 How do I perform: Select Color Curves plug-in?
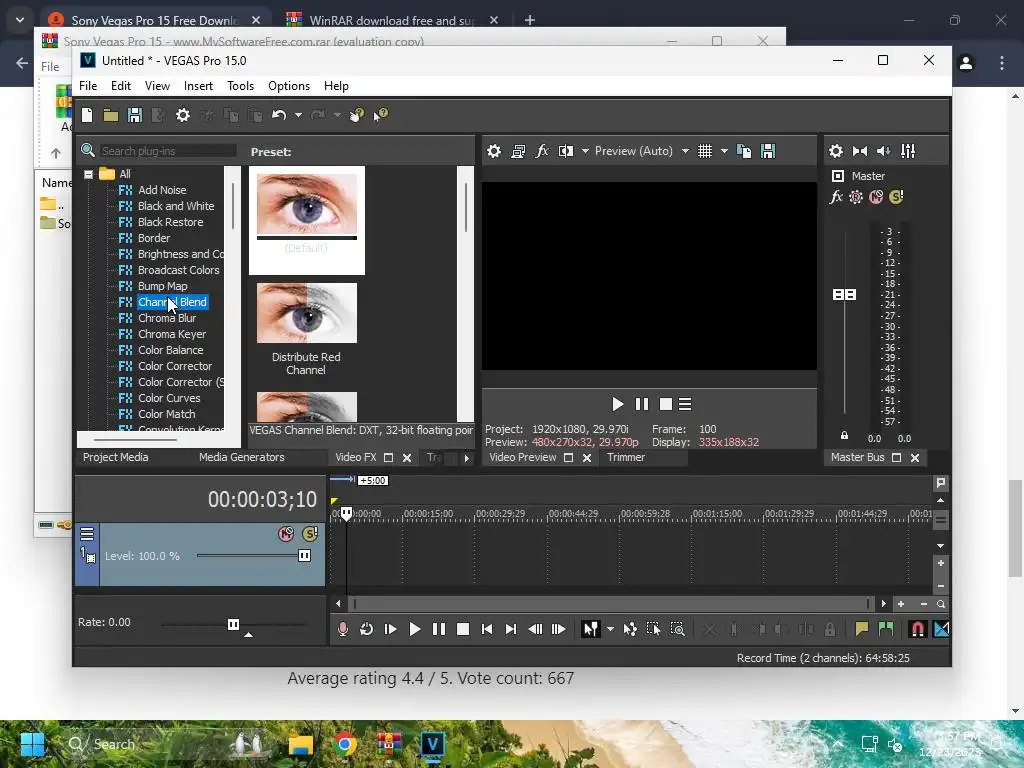pyautogui.click(x=169, y=398)
